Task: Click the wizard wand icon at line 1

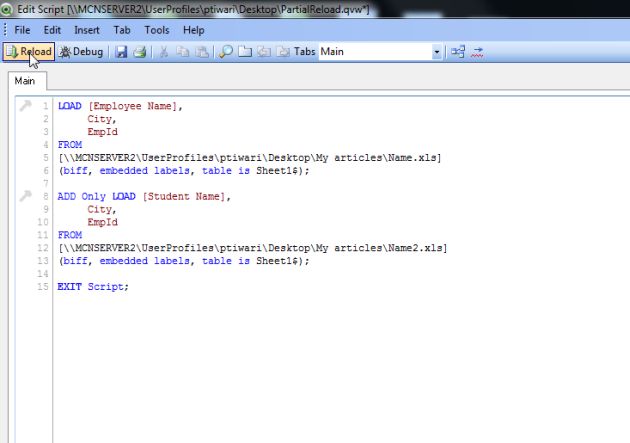Action: [25, 106]
